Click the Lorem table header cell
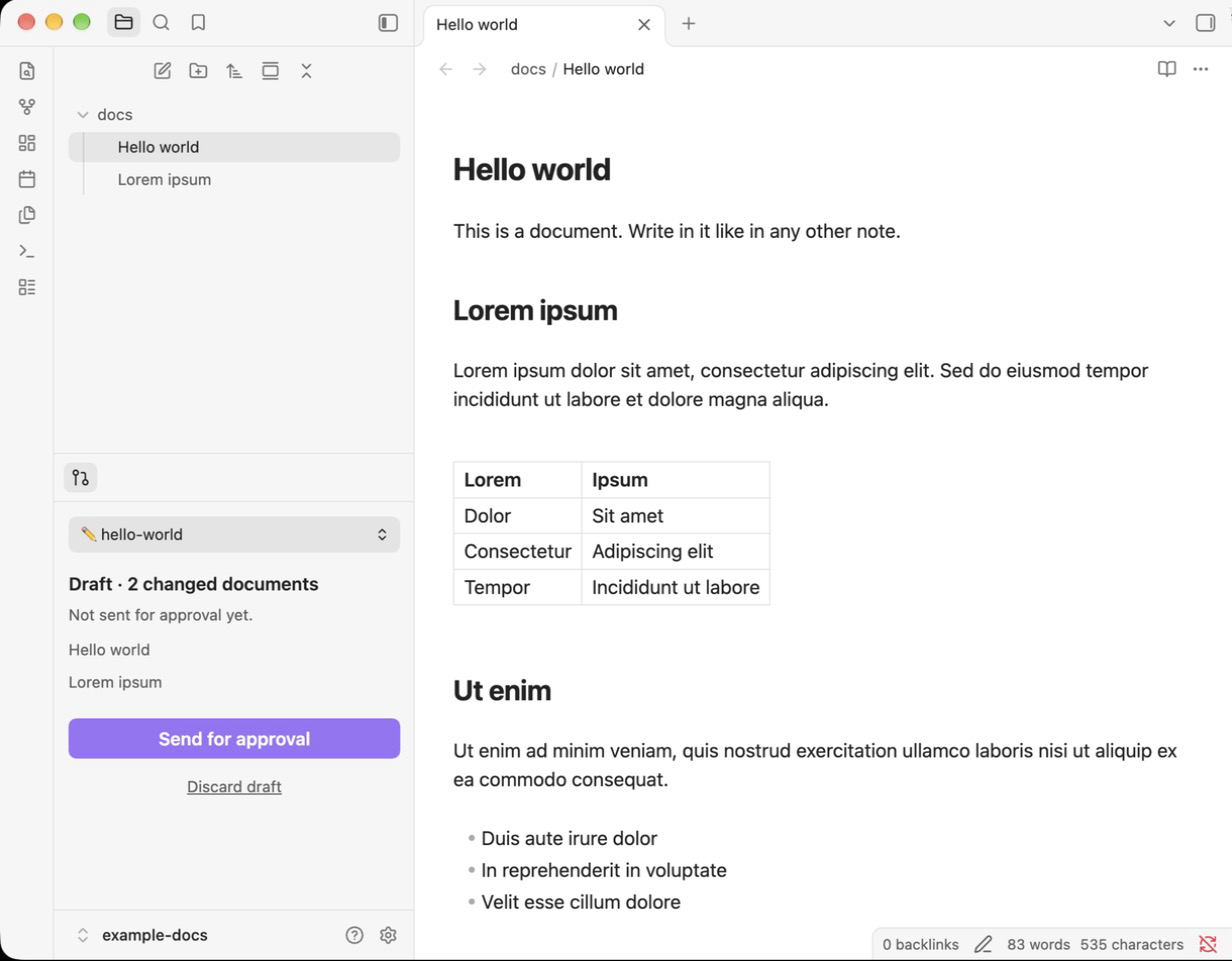 518,480
